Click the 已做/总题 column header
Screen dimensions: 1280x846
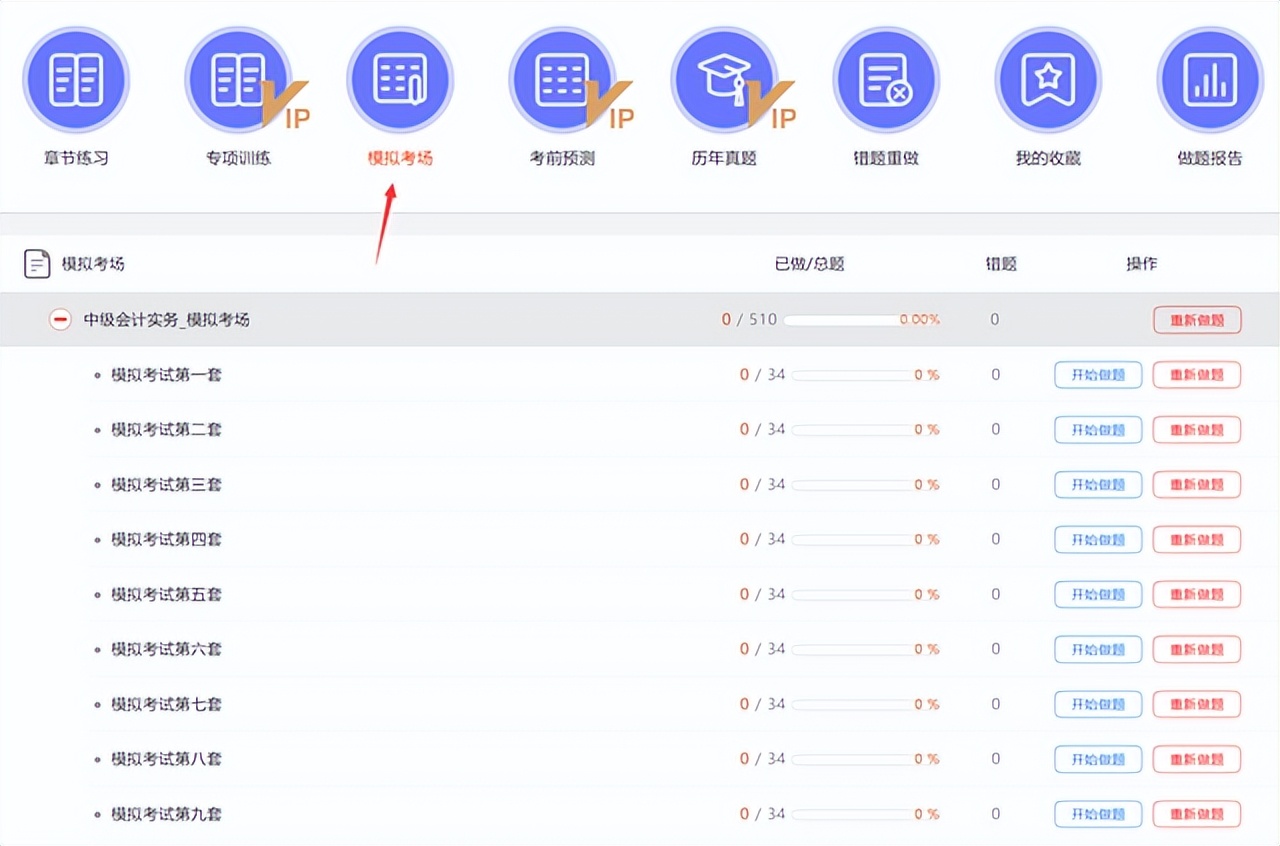[808, 263]
